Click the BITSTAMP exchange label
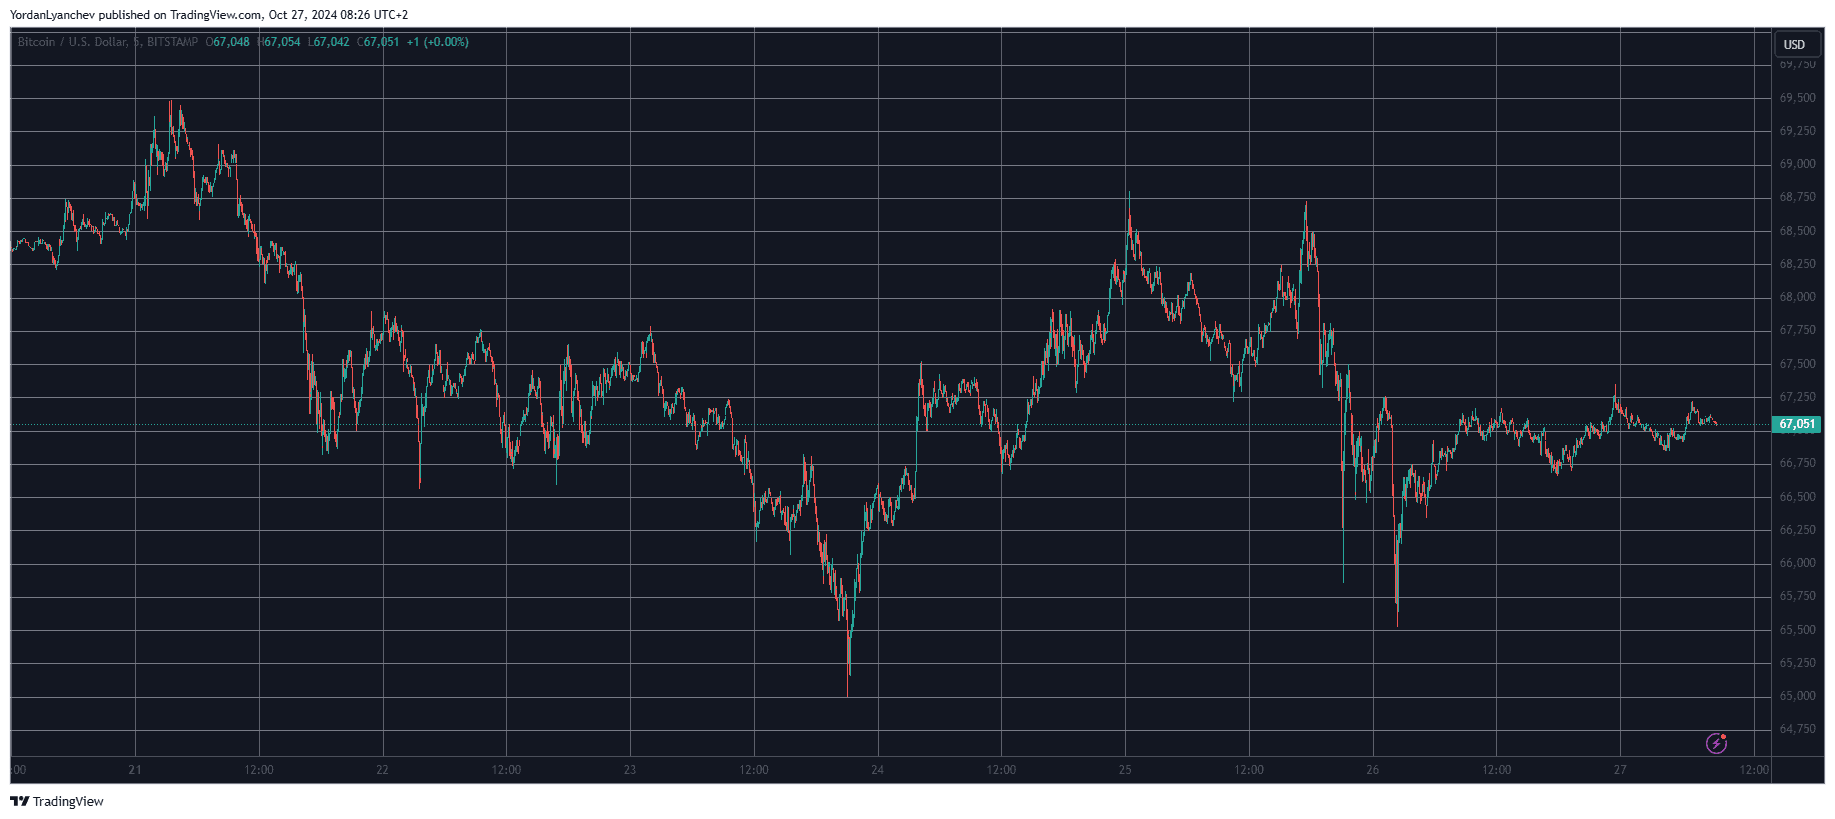 pyautogui.click(x=172, y=42)
